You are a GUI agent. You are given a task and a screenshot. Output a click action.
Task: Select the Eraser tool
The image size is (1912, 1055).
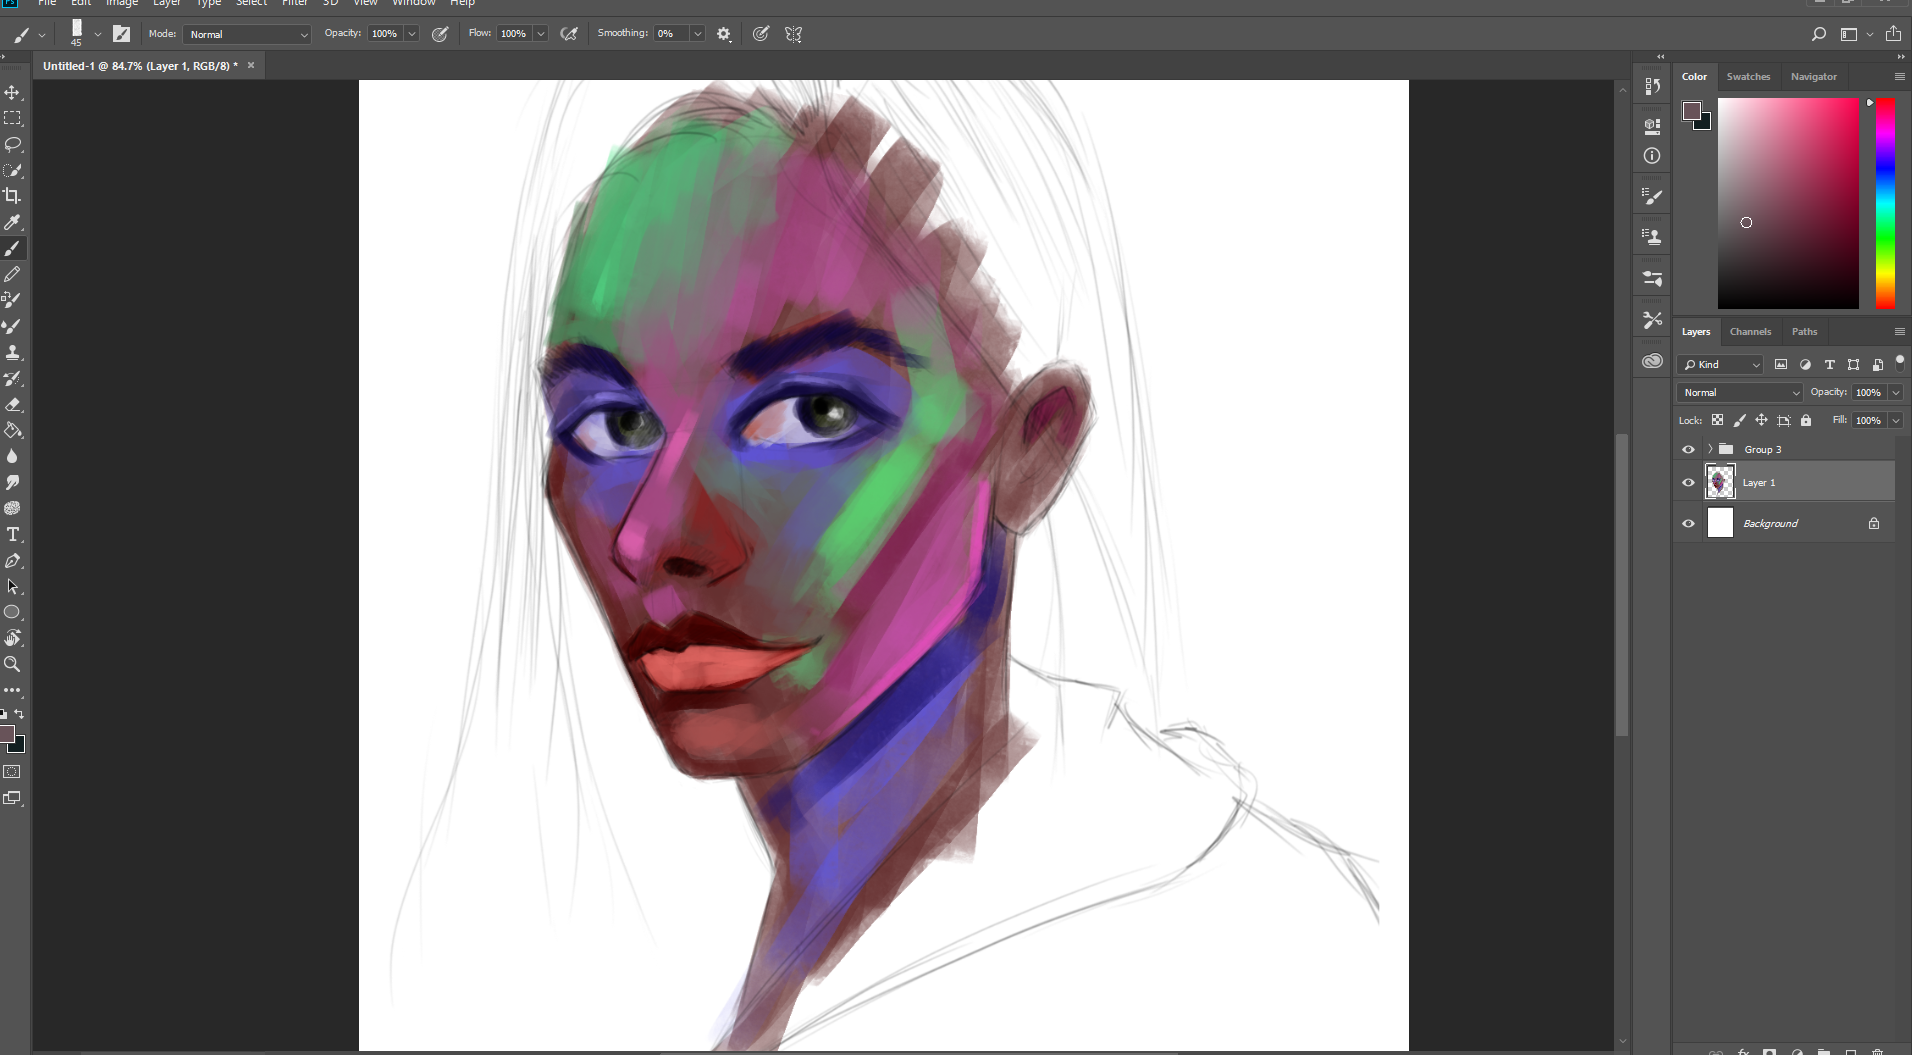(x=12, y=404)
